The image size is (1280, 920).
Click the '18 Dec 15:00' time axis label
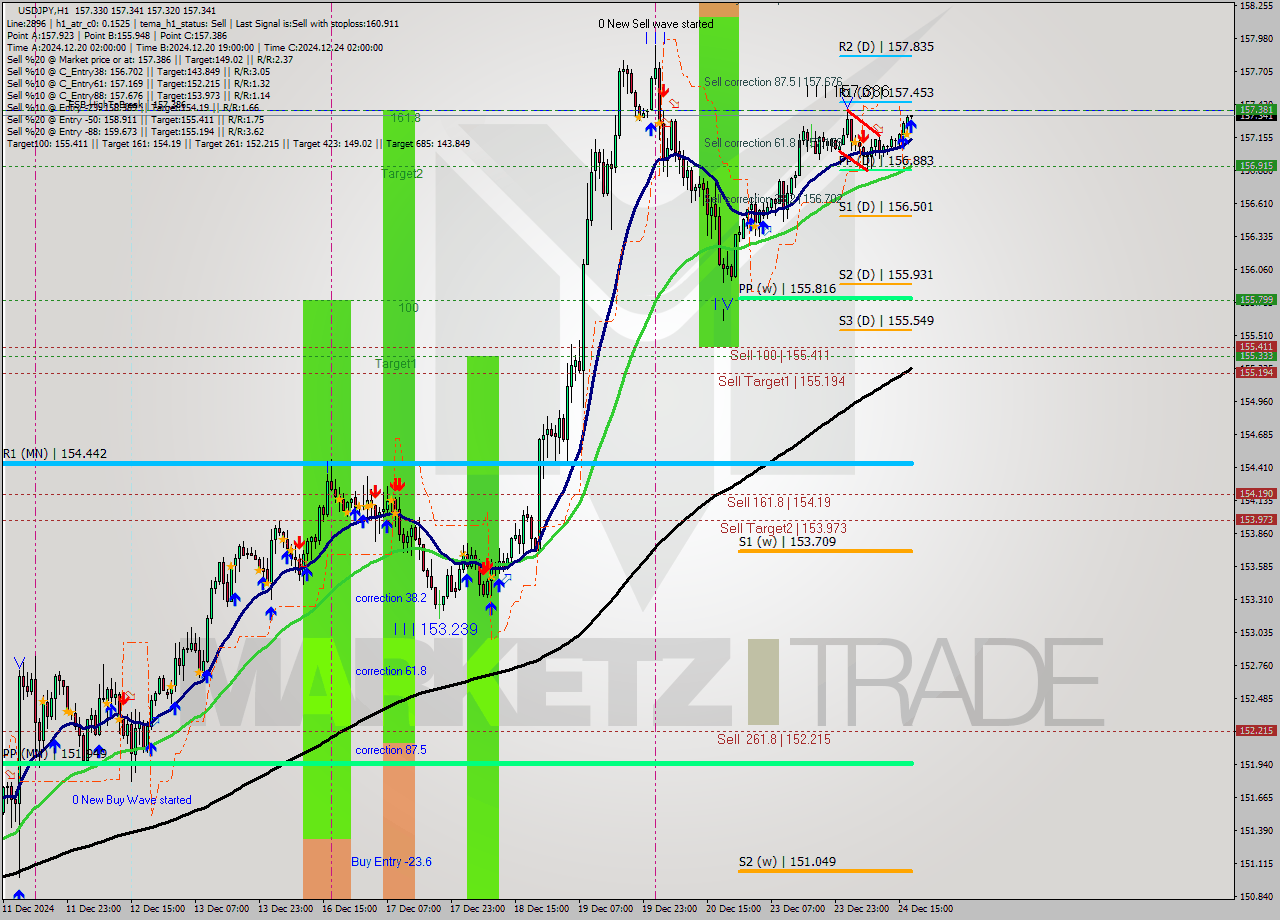[541, 910]
